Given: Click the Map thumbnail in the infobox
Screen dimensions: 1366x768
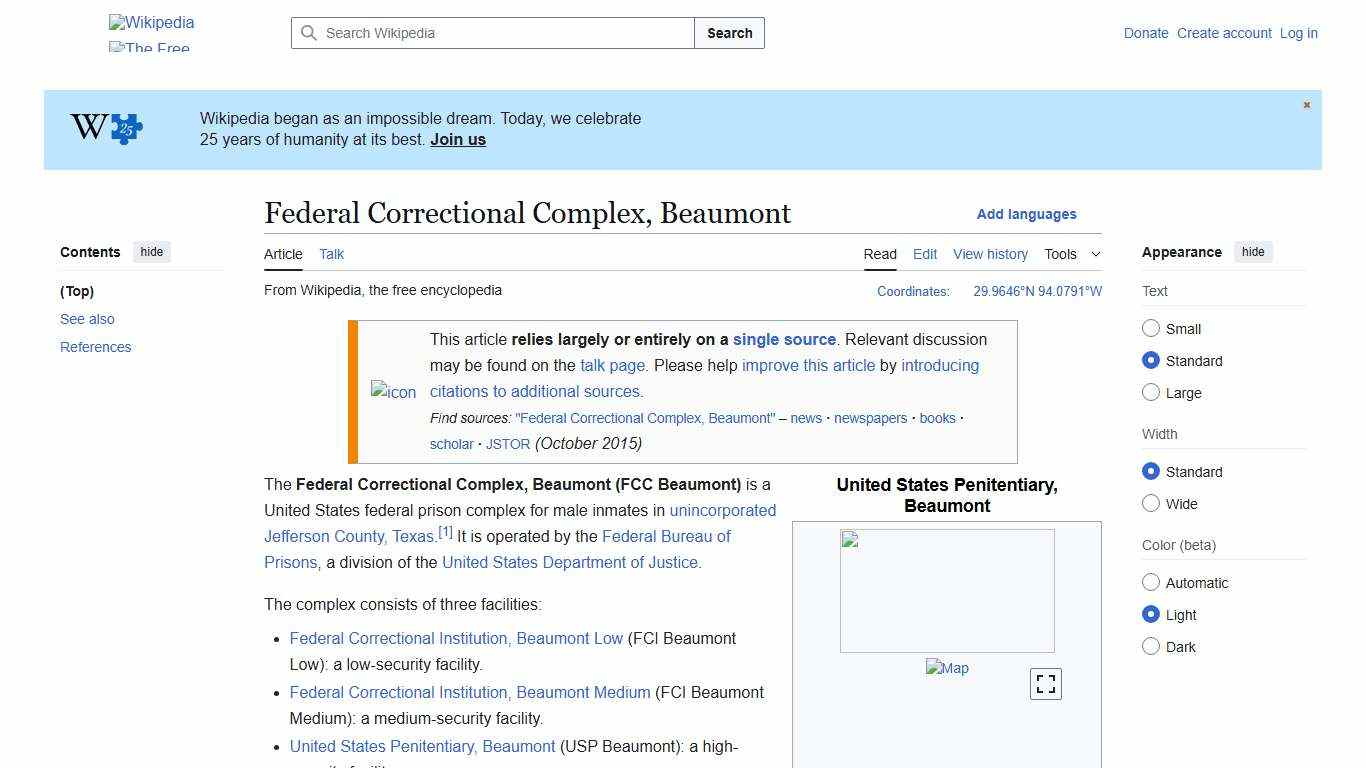Looking at the screenshot, I should [947, 667].
